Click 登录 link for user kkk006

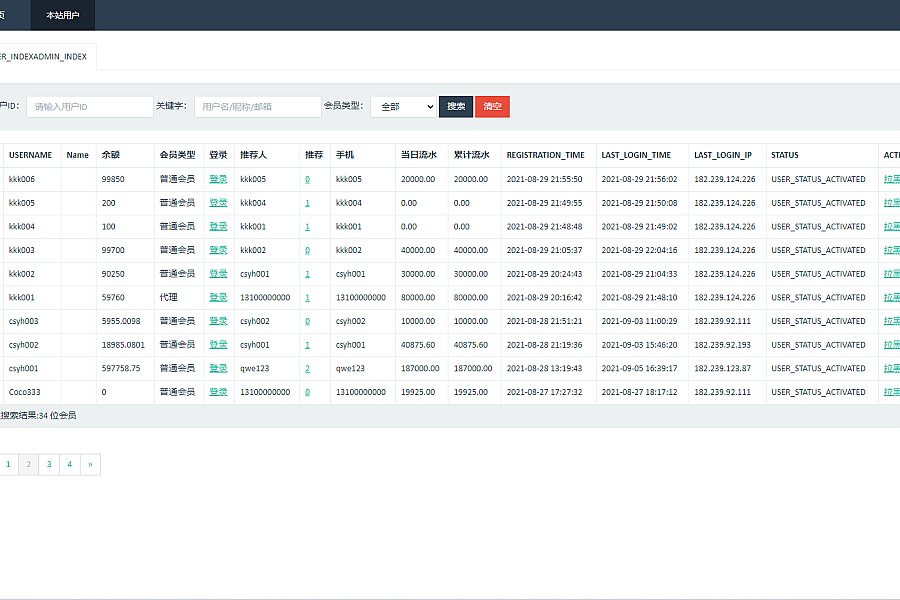(218, 179)
